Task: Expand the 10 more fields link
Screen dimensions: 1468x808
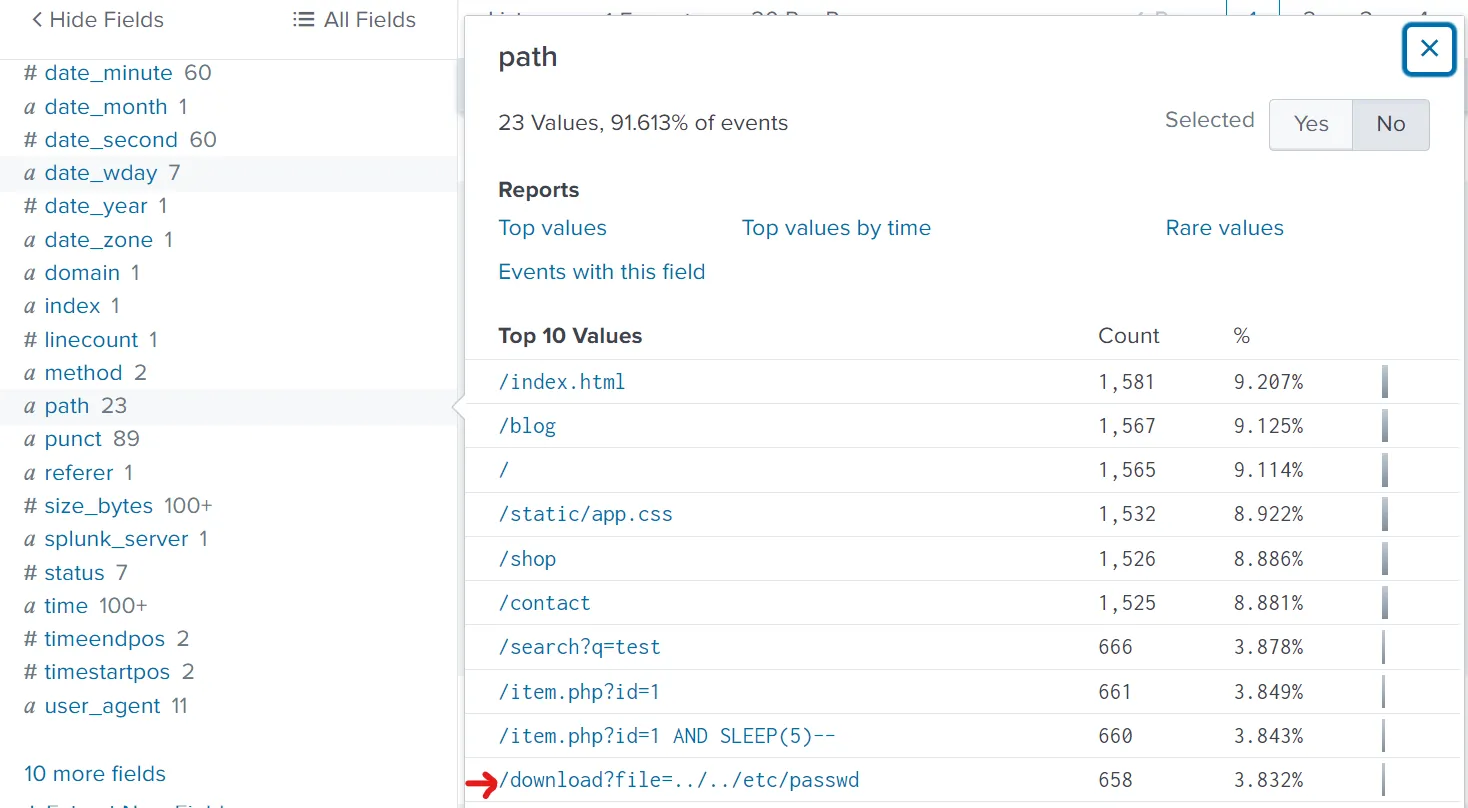Action: (x=95, y=773)
